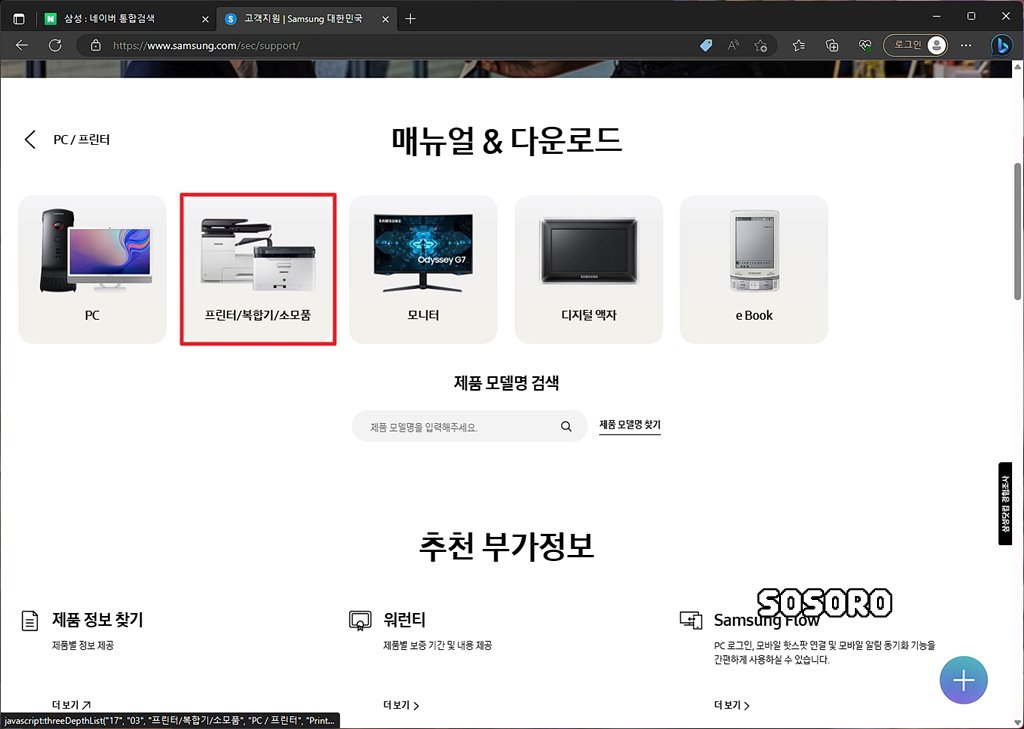The image size is (1024, 729).
Task: Click the page vertical scrollbar
Action: pyautogui.click(x=1017, y=232)
